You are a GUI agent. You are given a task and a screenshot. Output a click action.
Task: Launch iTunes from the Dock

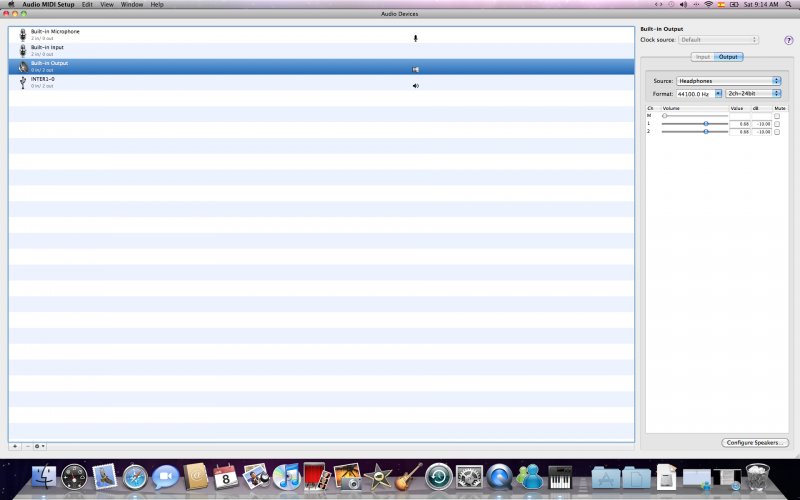(x=286, y=477)
